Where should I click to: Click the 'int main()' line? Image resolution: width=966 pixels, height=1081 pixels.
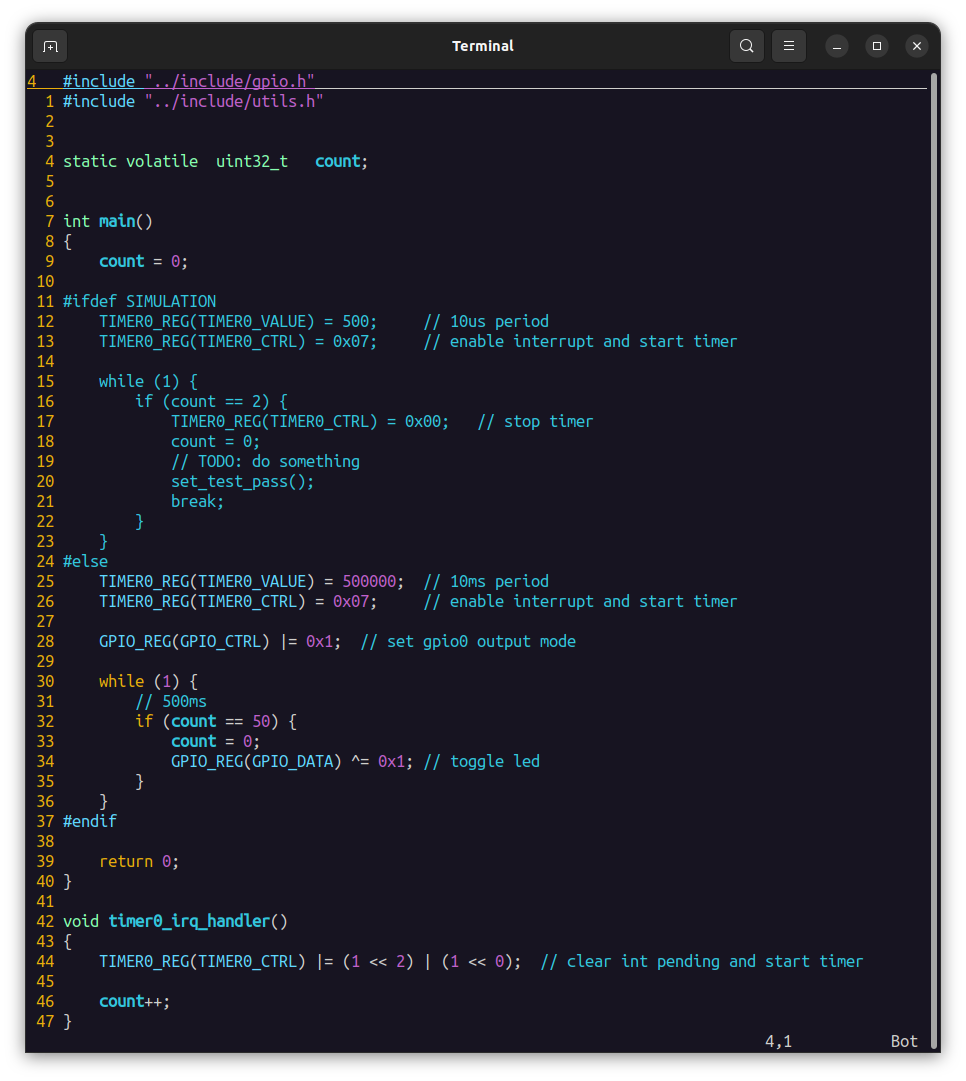click(108, 221)
